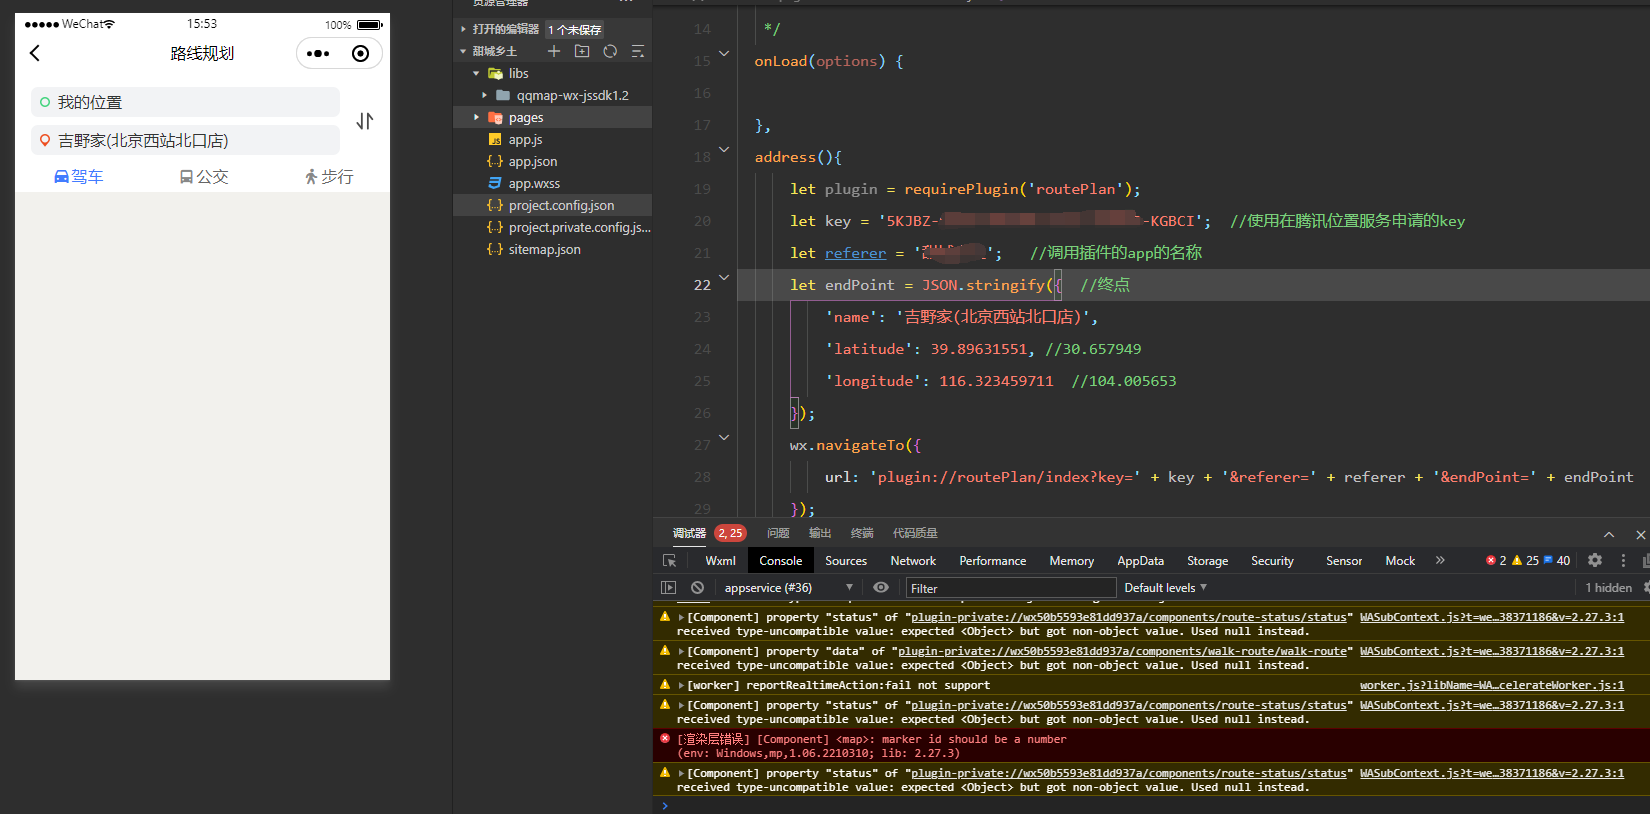The image size is (1650, 814).
Task: Toggle the console sidebar
Action: click(x=669, y=588)
